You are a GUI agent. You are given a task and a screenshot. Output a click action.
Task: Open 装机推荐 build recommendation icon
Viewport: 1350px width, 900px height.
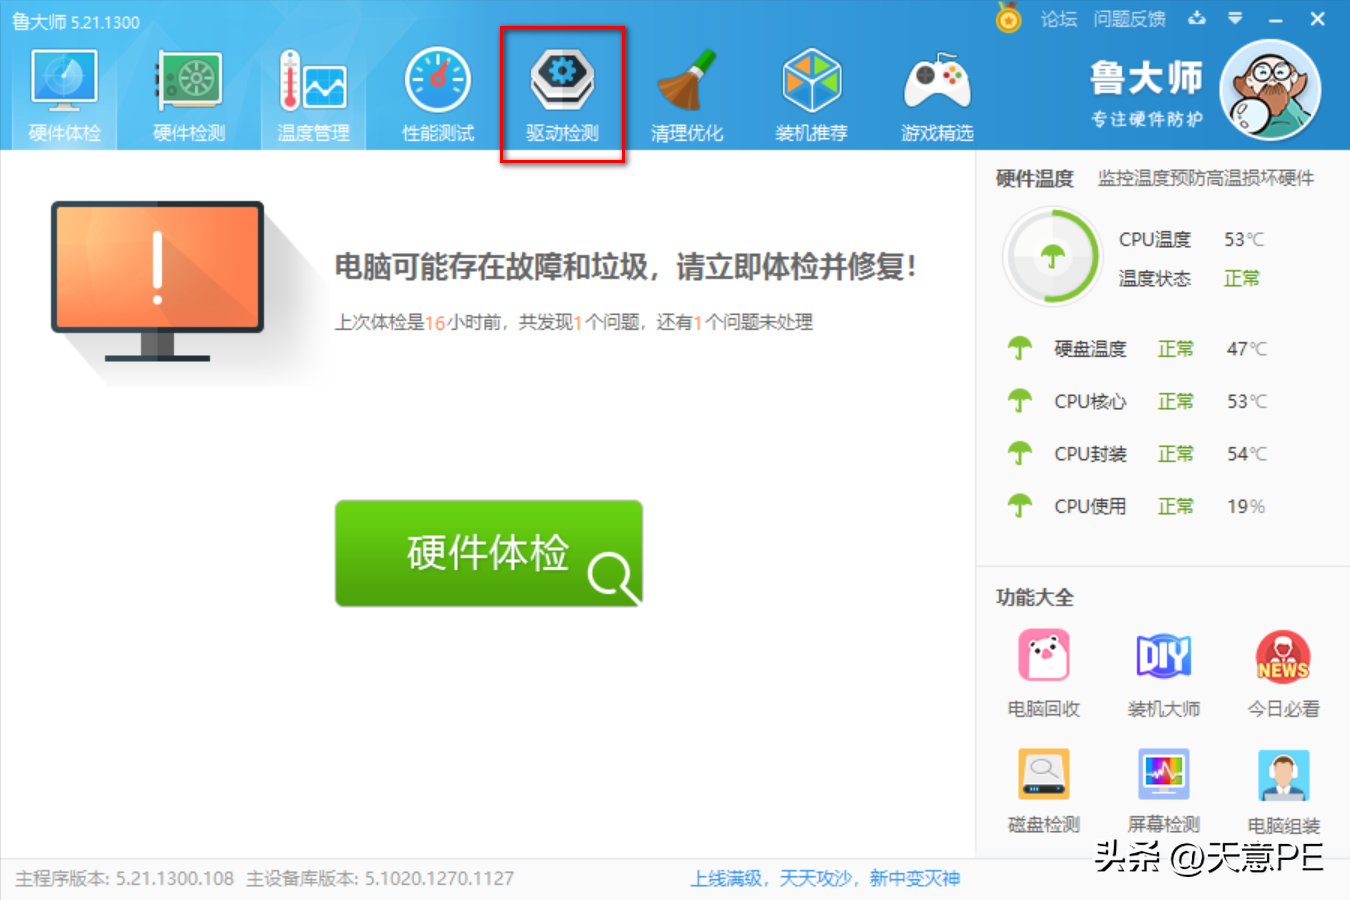[812, 92]
